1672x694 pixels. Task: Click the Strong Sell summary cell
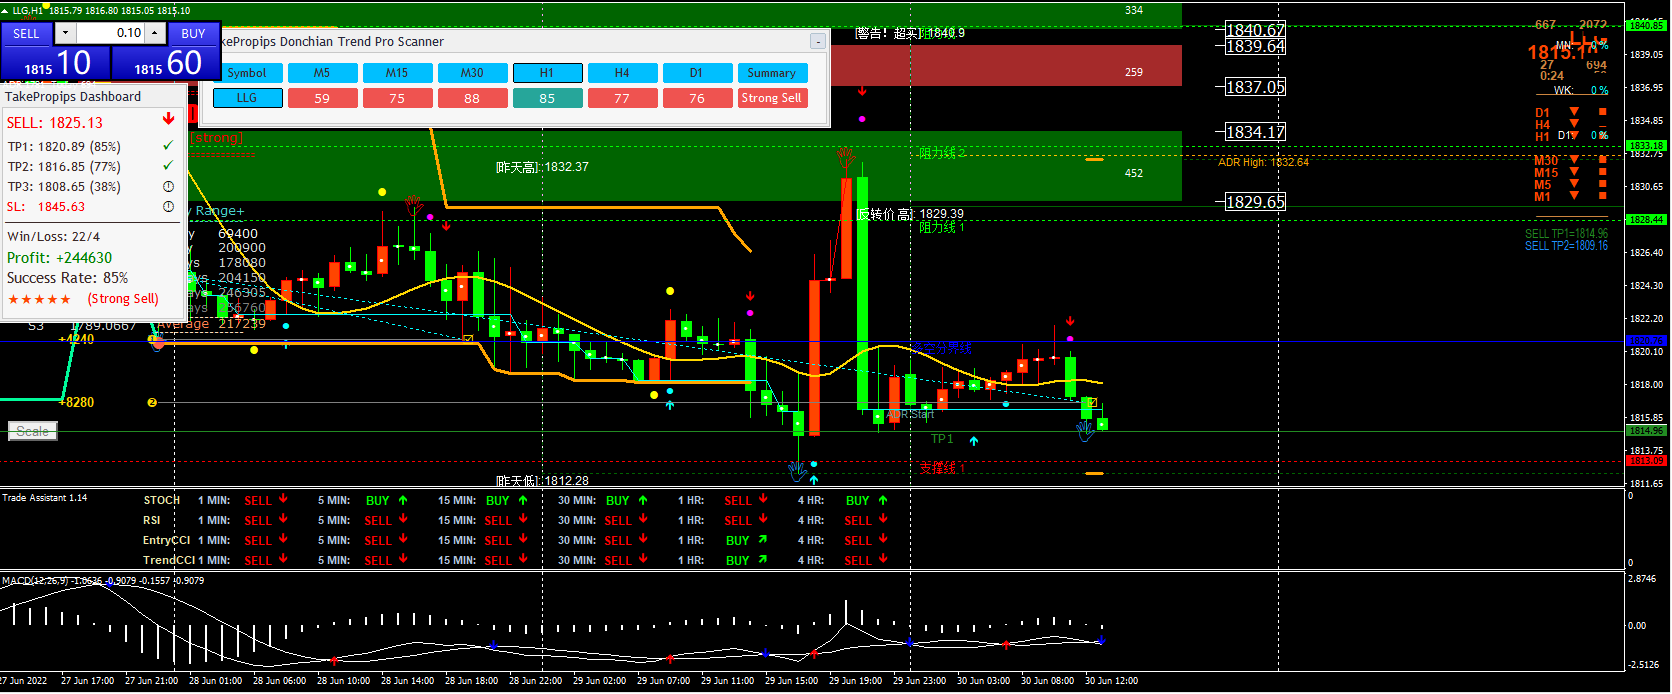coord(772,98)
